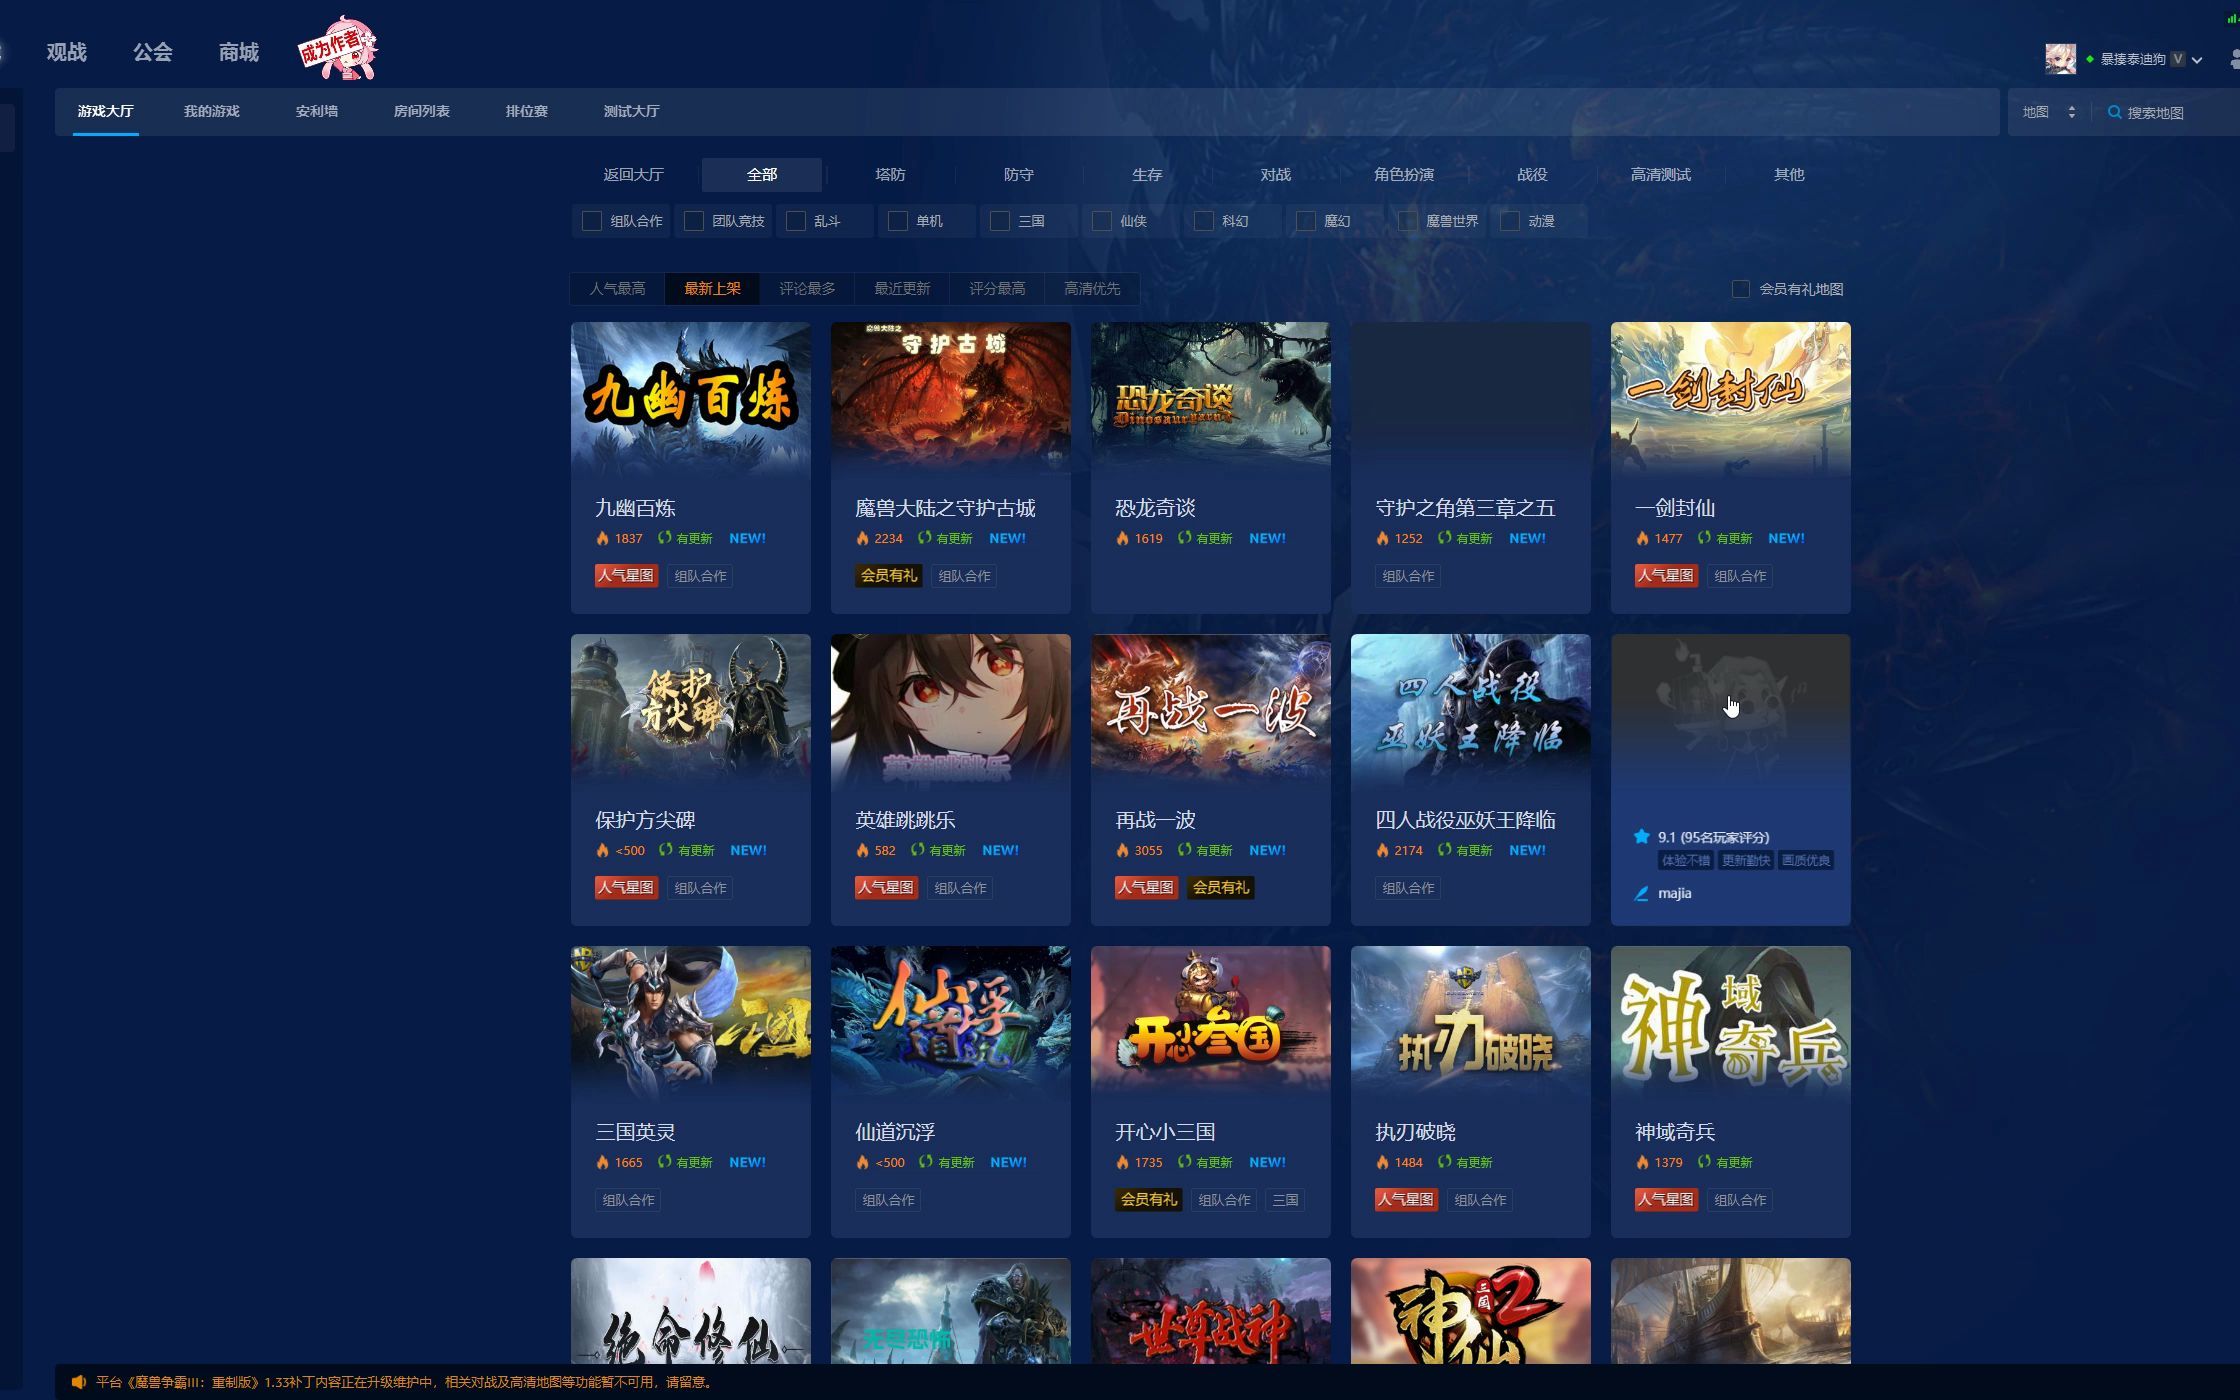
Task: Sort maps by 人气最高
Action: (x=617, y=289)
